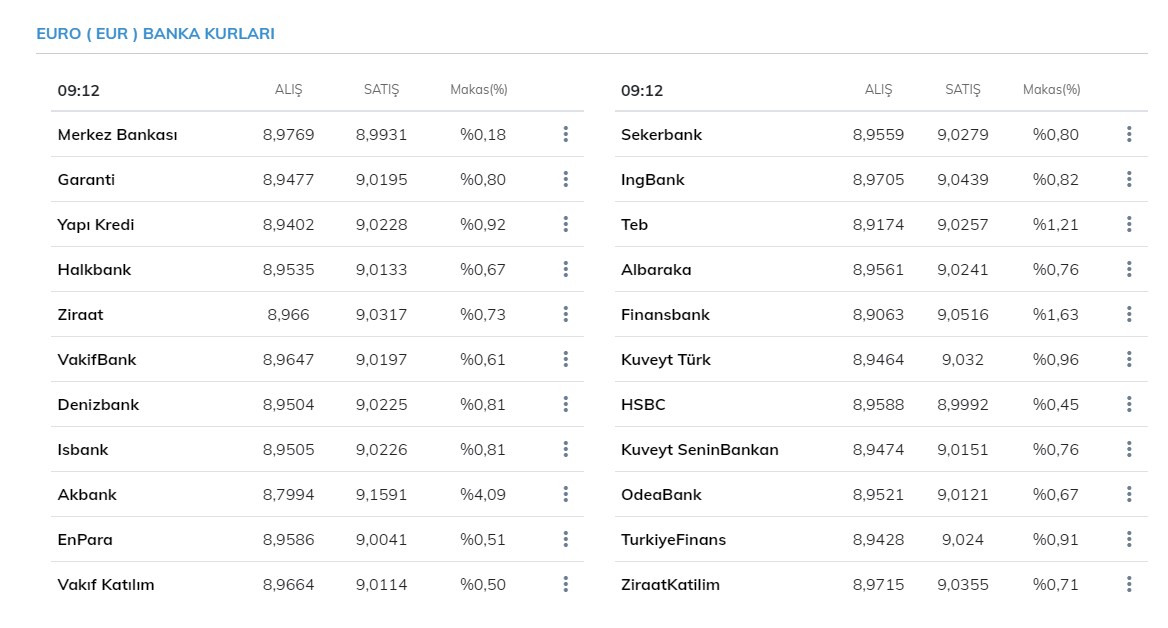Click the Albaraka bank name
Image resolution: width=1168 pixels, height=628 pixels.
click(x=656, y=270)
